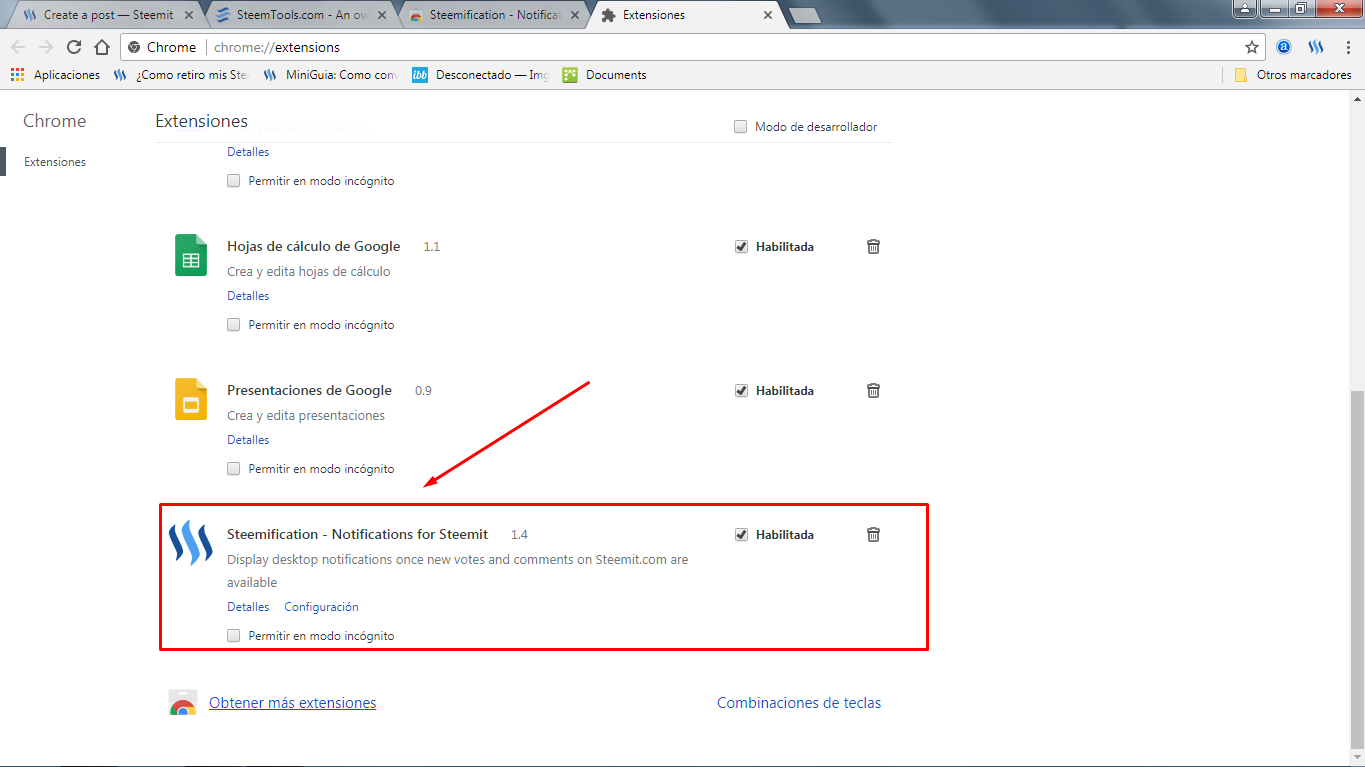Image resolution: width=1365 pixels, height=767 pixels.
Task: Reload the extensions page
Action: coord(74,47)
